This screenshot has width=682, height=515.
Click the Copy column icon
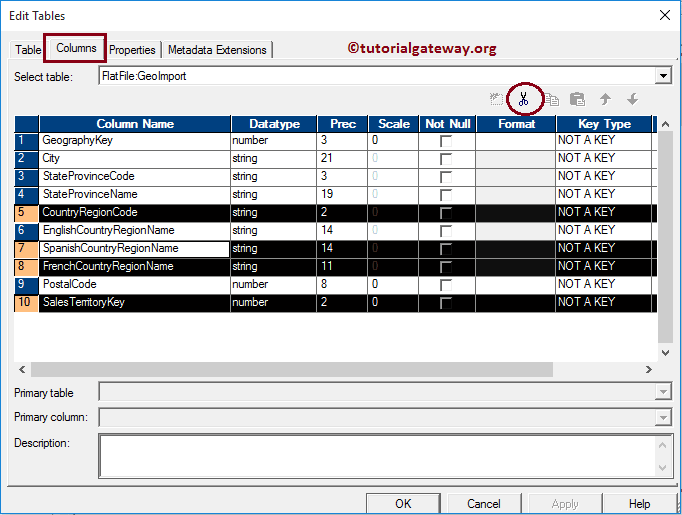(552, 100)
